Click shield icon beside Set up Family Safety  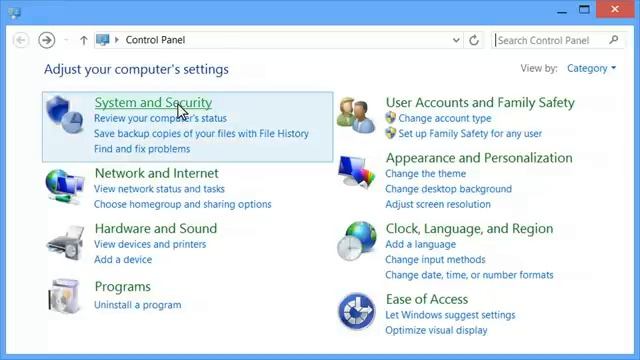pyautogui.click(x=391, y=133)
